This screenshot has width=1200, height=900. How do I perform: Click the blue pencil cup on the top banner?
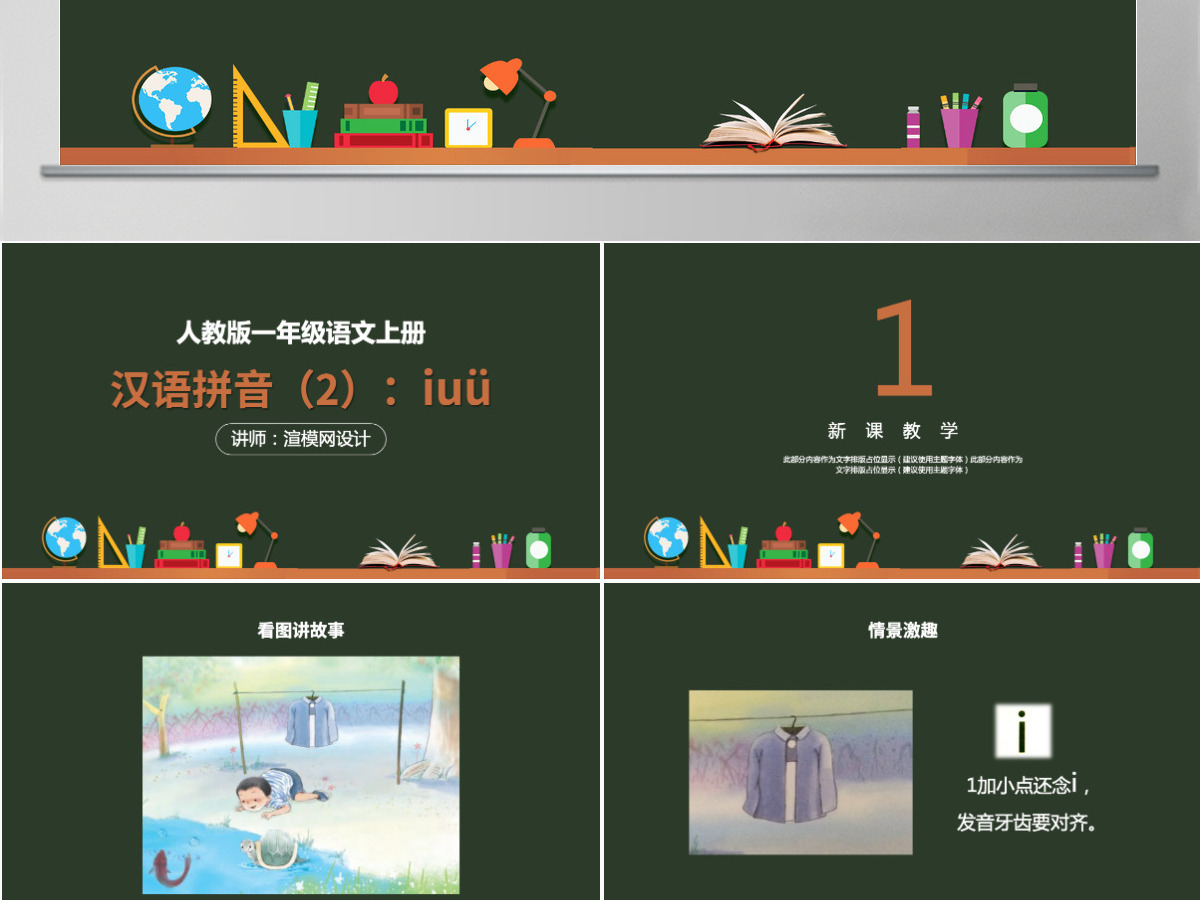301,116
